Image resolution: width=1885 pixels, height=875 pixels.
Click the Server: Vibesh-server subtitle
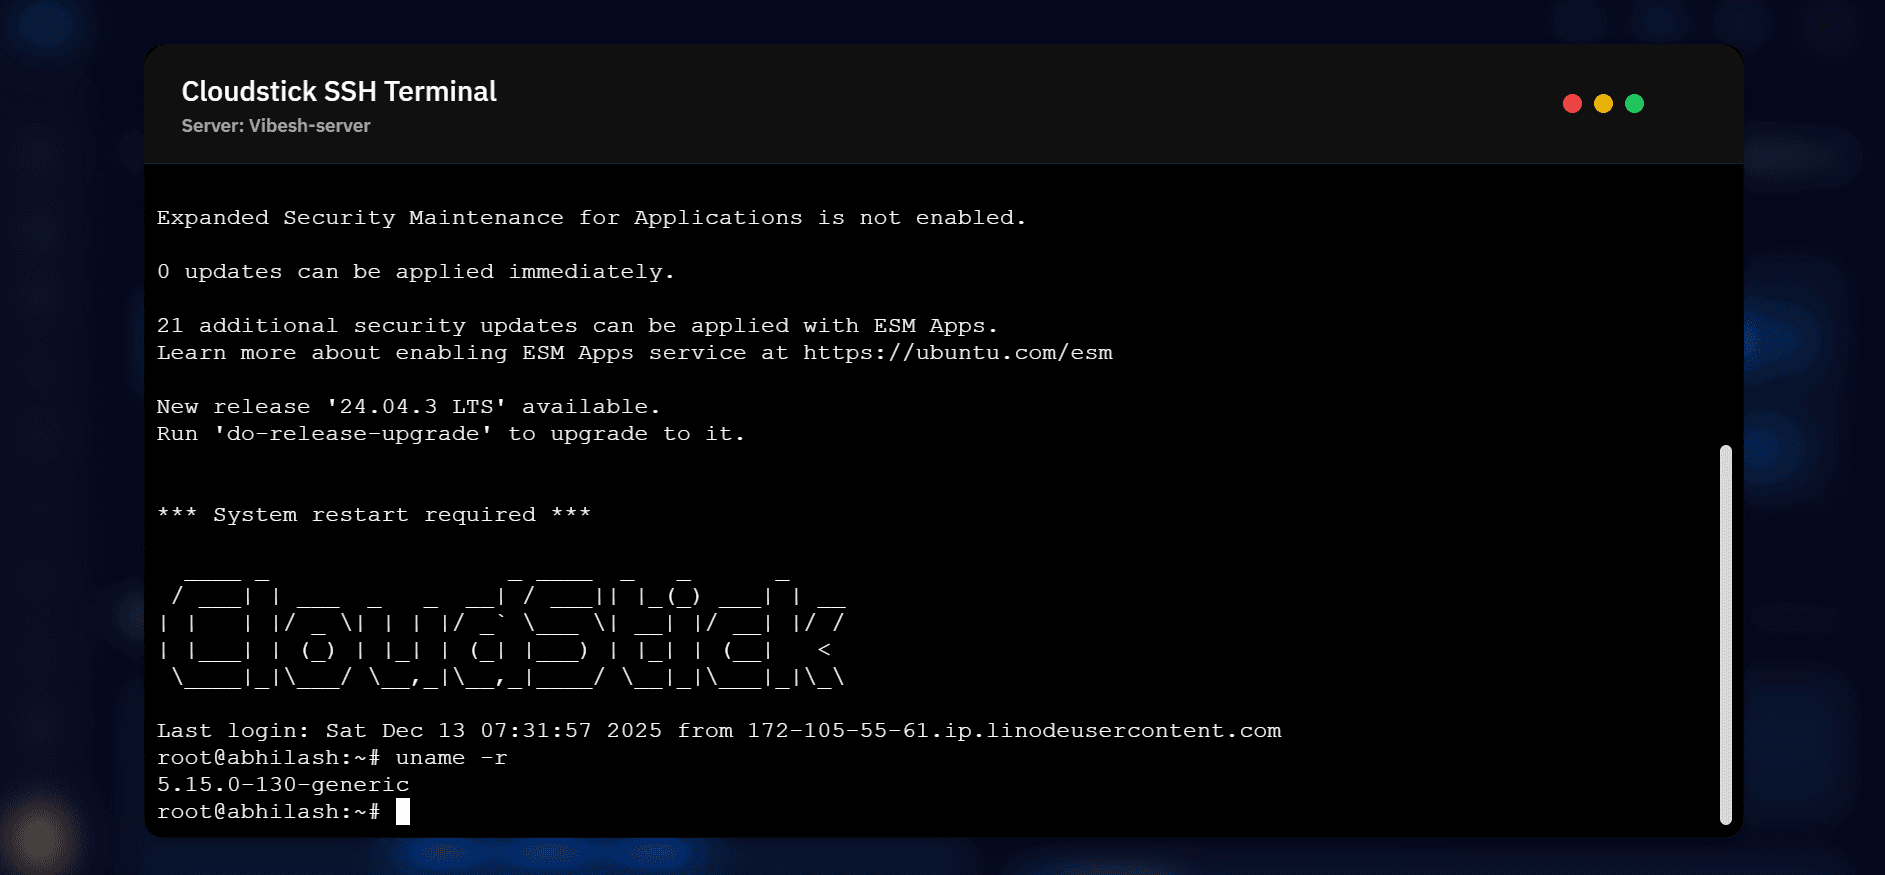coord(276,126)
